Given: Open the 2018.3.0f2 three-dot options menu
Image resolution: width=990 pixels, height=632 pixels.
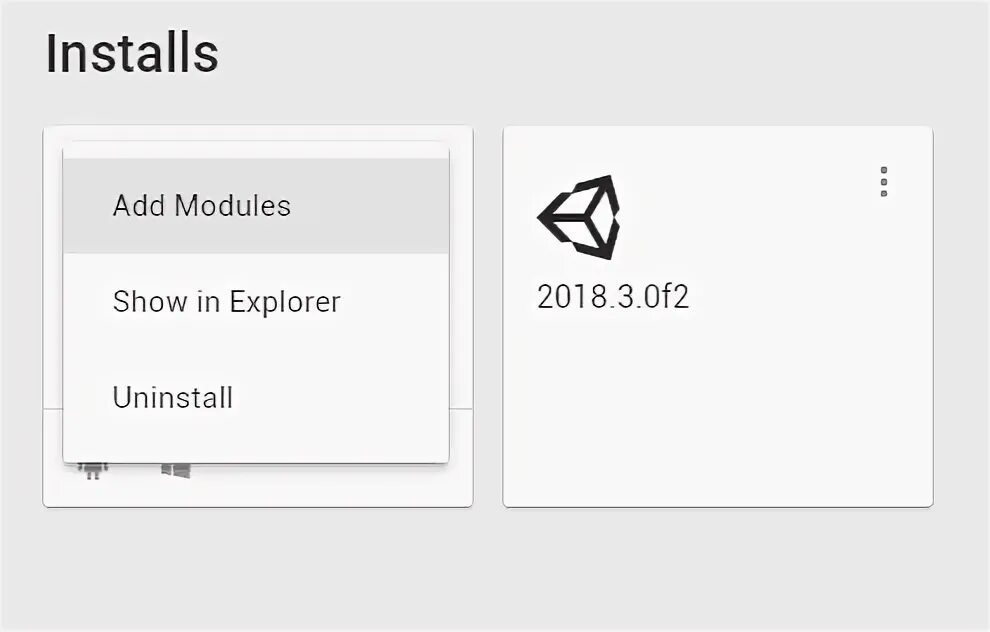Looking at the screenshot, I should click(883, 182).
